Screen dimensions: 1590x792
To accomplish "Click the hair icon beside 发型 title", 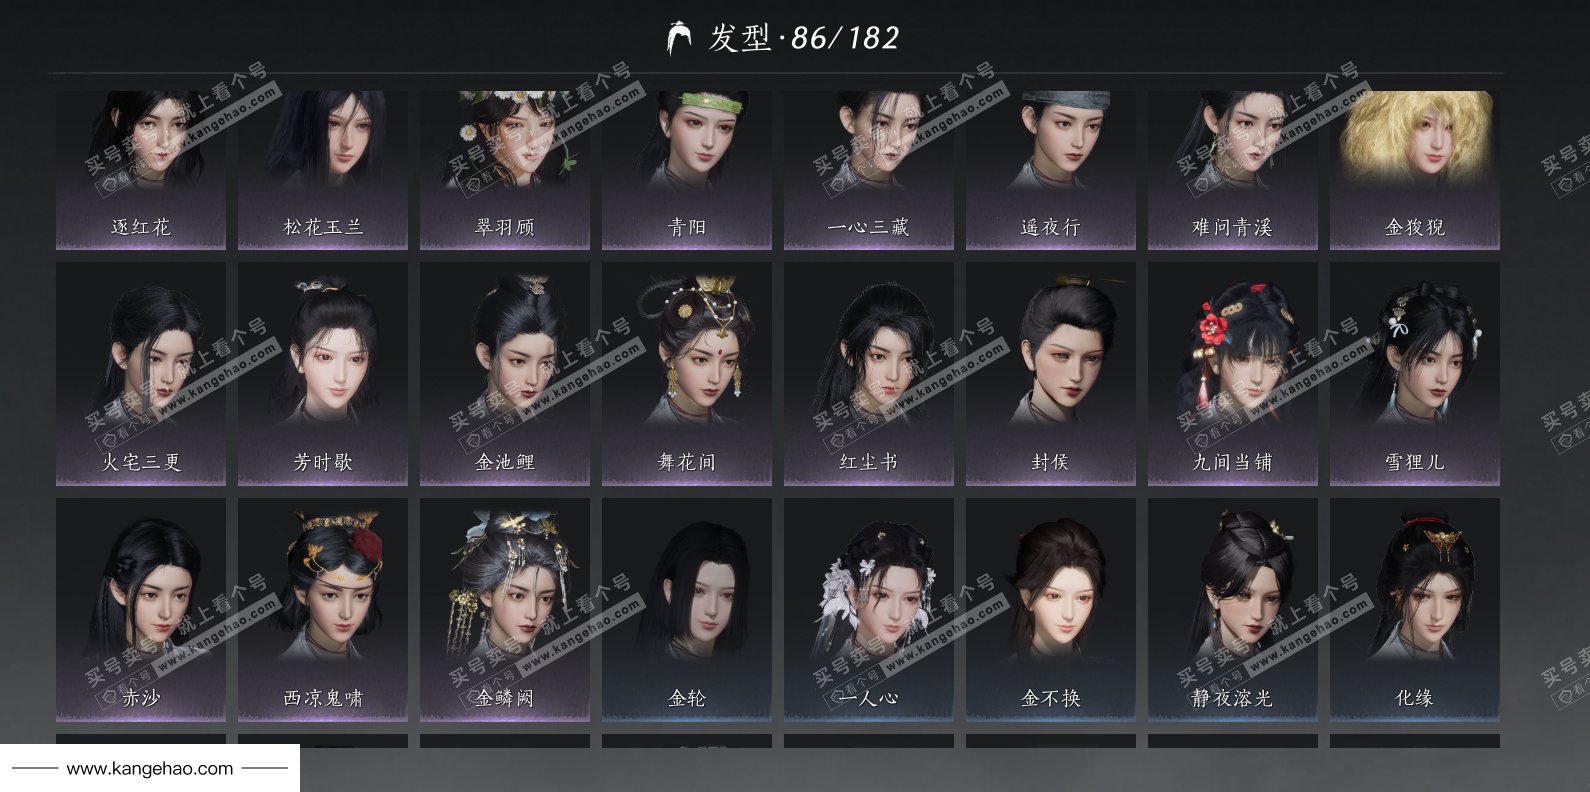I will 679,38.
